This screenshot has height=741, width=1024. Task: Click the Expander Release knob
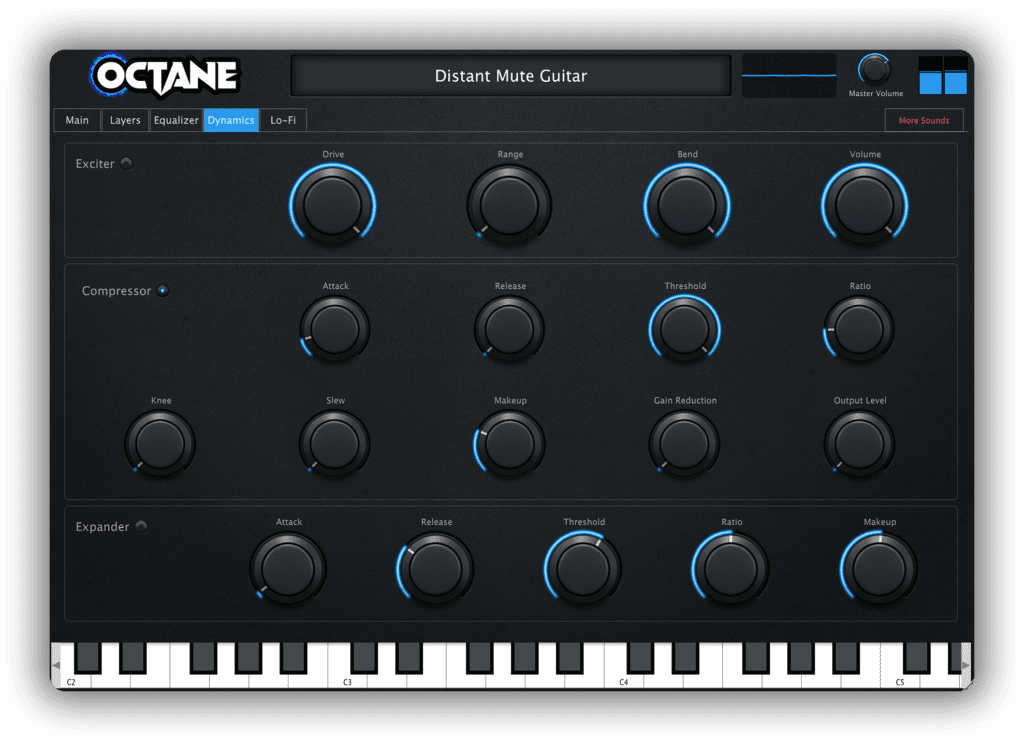[435, 568]
